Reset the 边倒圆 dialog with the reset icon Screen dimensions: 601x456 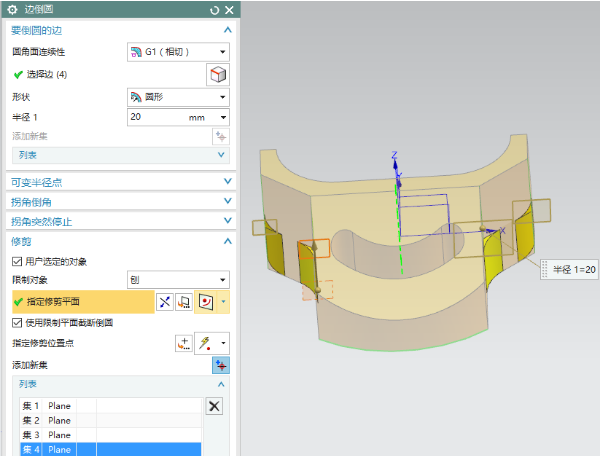click(x=213, y=10)
